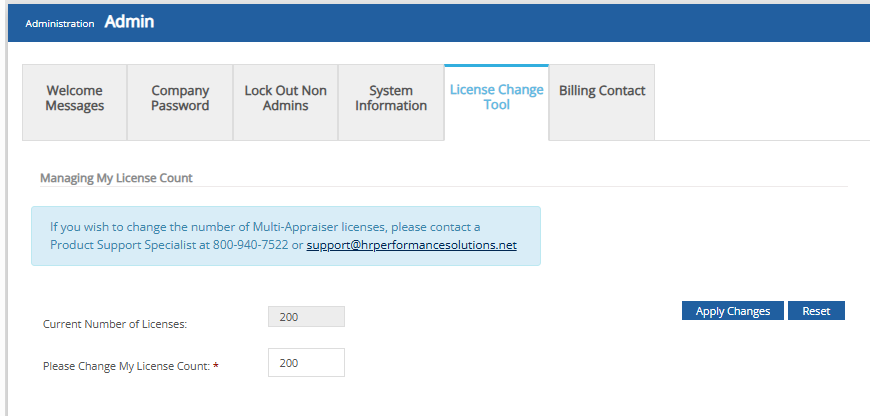Viewport: 870px width, 416px height.
Task: Go to the System Information tab
Action: click(x=391, y=98)
